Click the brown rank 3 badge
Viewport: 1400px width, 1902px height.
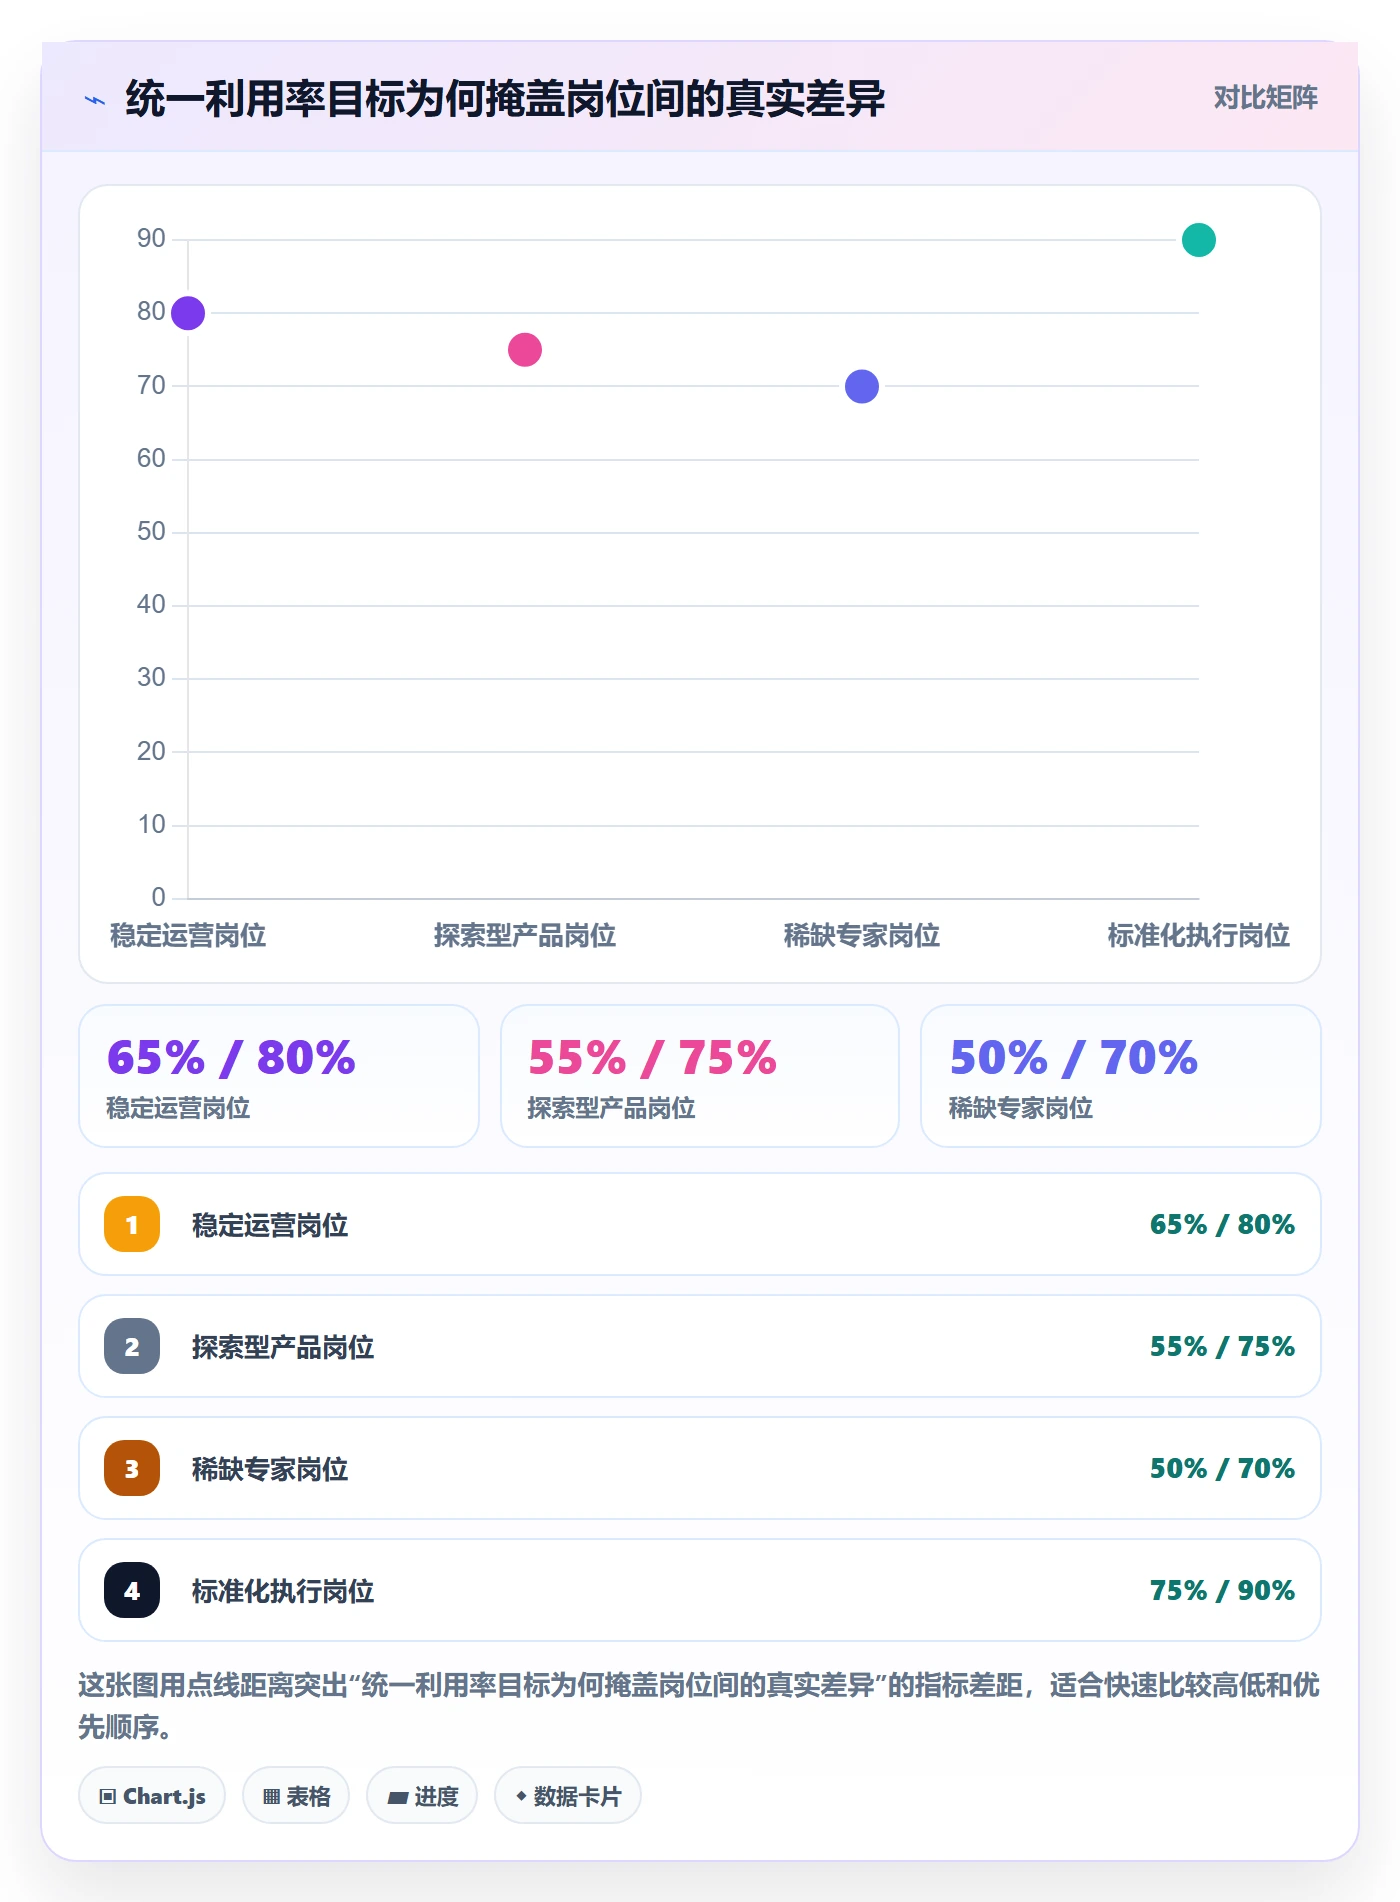point(132,1468)
